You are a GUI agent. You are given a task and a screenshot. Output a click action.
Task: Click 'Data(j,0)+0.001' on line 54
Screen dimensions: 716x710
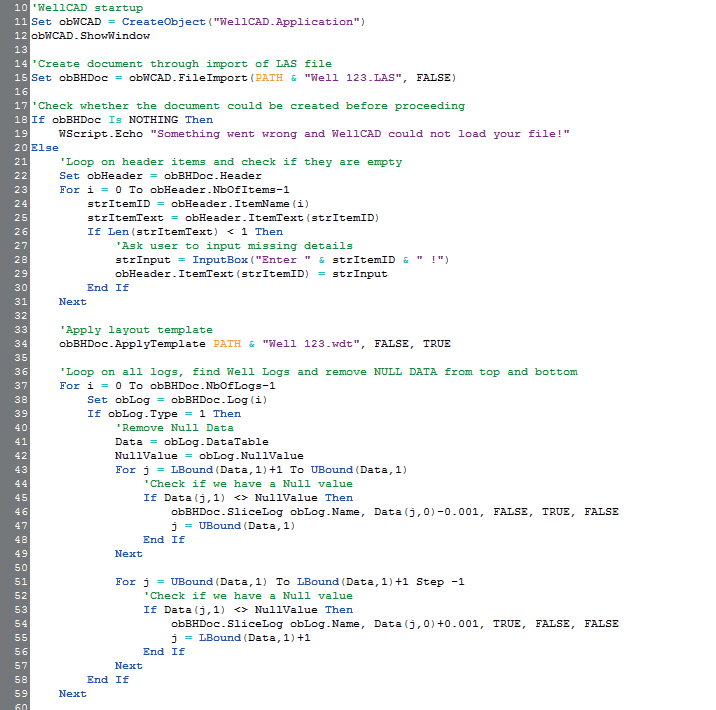click(426, 624)
